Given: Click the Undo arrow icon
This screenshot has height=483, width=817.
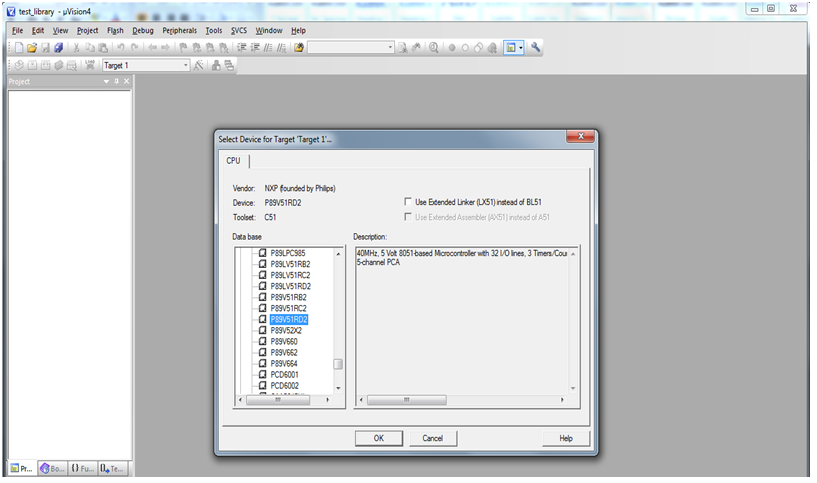Looking at the screenshot, I should point(121,48).
